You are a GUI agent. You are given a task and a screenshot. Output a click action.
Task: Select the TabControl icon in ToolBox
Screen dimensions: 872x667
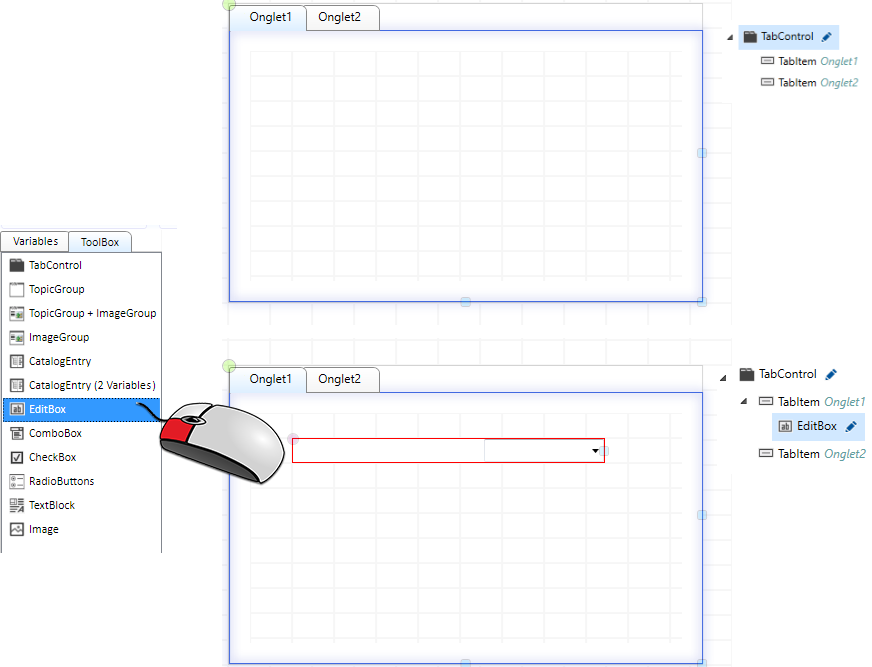tap(17, 265)
